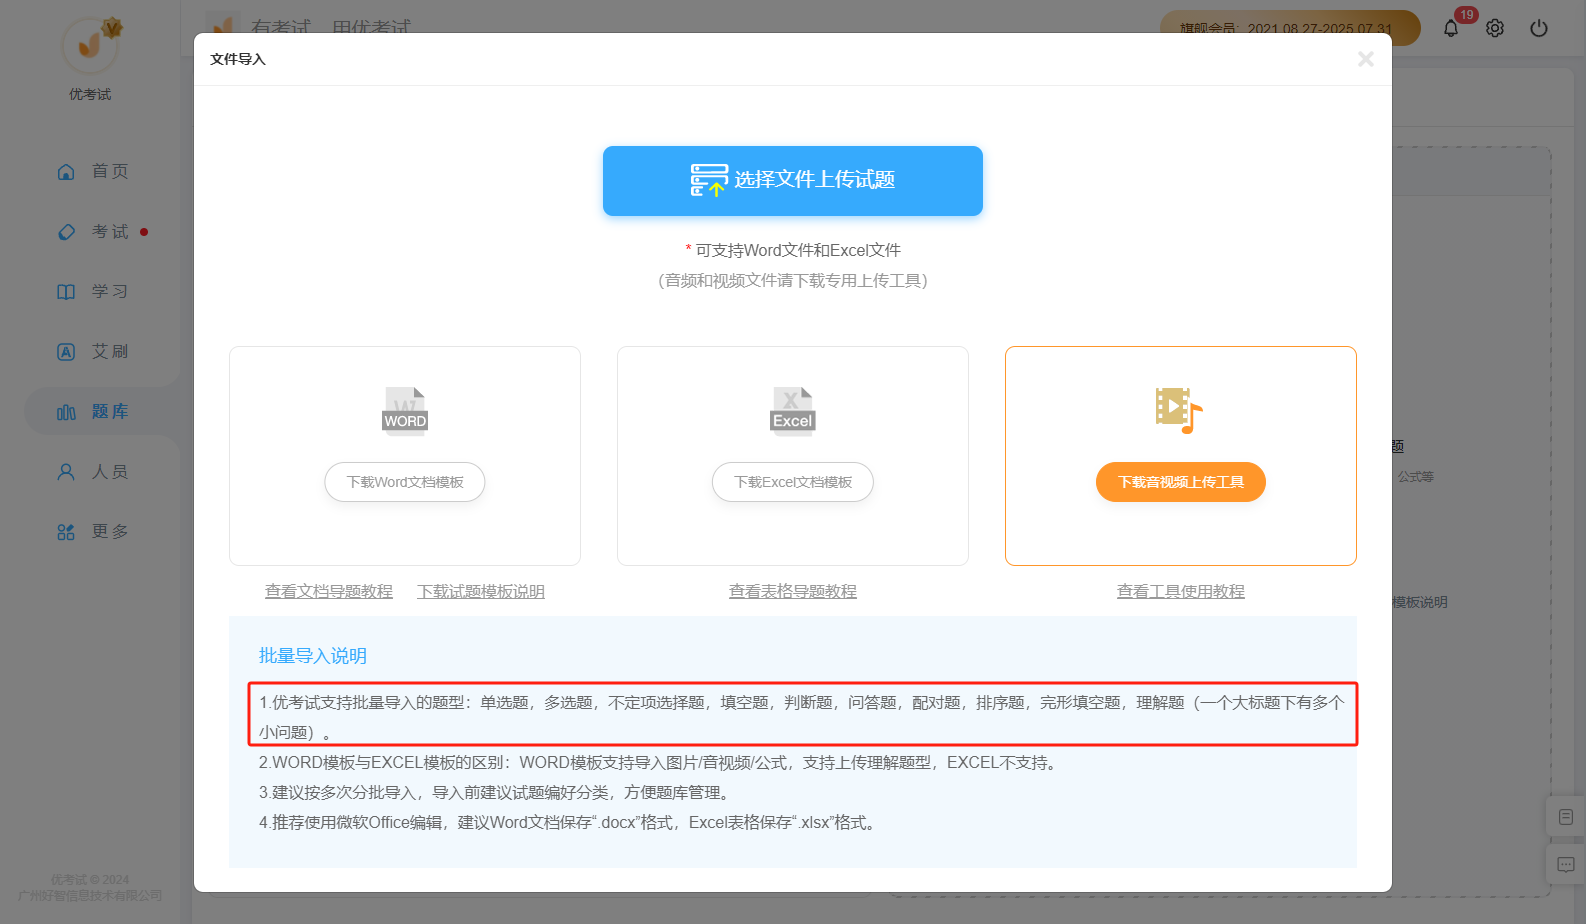This screenshot has width=1586, height=924.
Task: Click the power logout icon
Action: pyautogui.click(x=1539, y=28)
